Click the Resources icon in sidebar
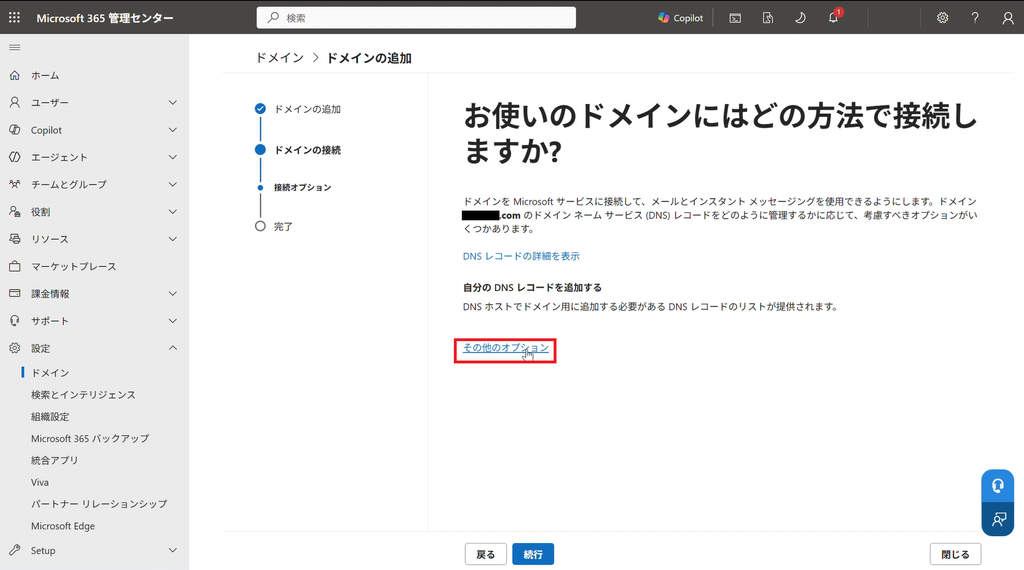Screen dimensions: 1024x570 14,239
